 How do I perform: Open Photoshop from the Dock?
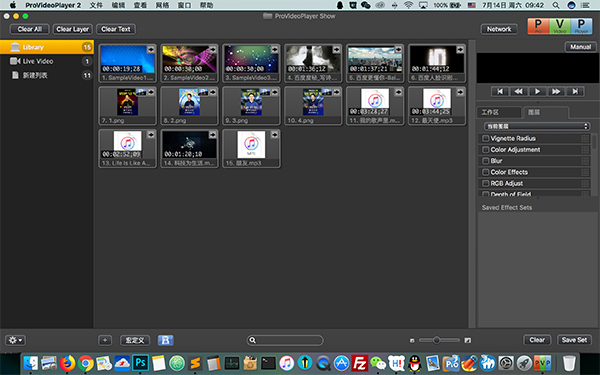(x=140, y=363)
